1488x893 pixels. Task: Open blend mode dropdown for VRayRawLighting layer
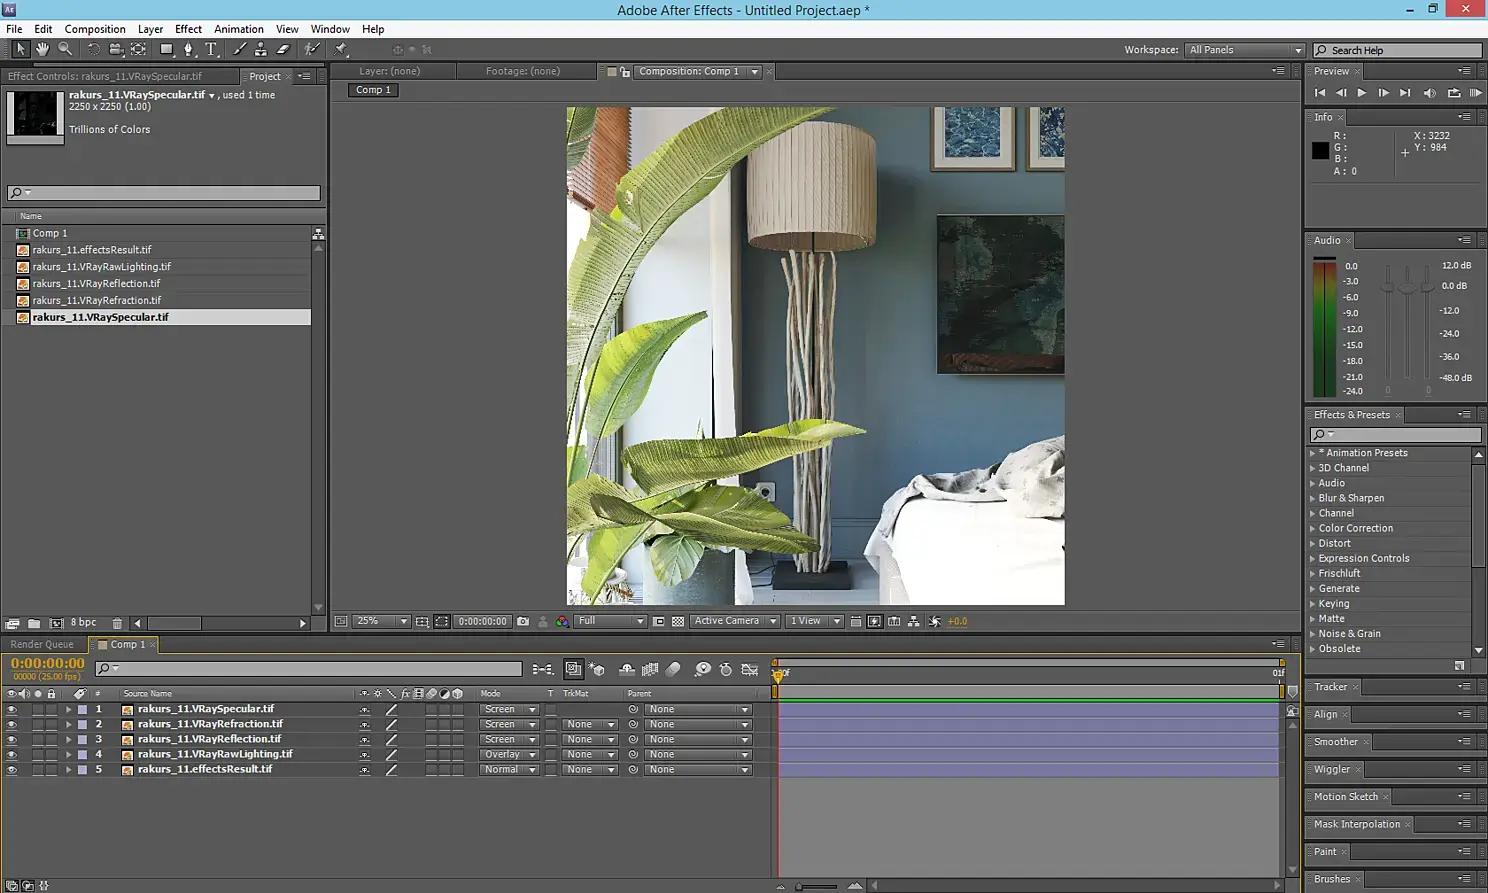(x=509, y=755)
